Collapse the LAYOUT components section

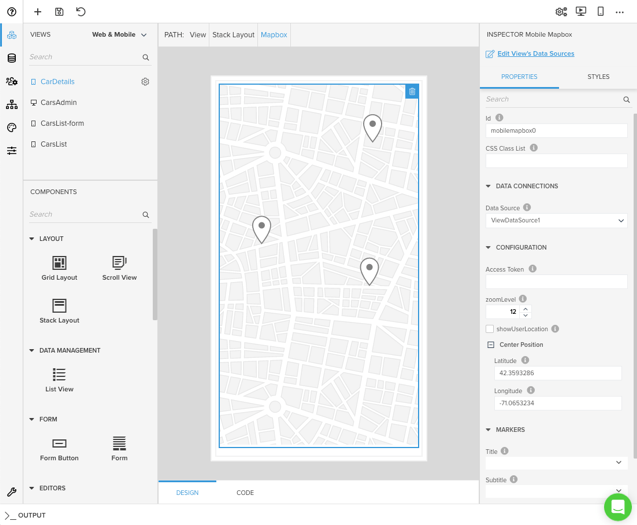pos(32,239)
